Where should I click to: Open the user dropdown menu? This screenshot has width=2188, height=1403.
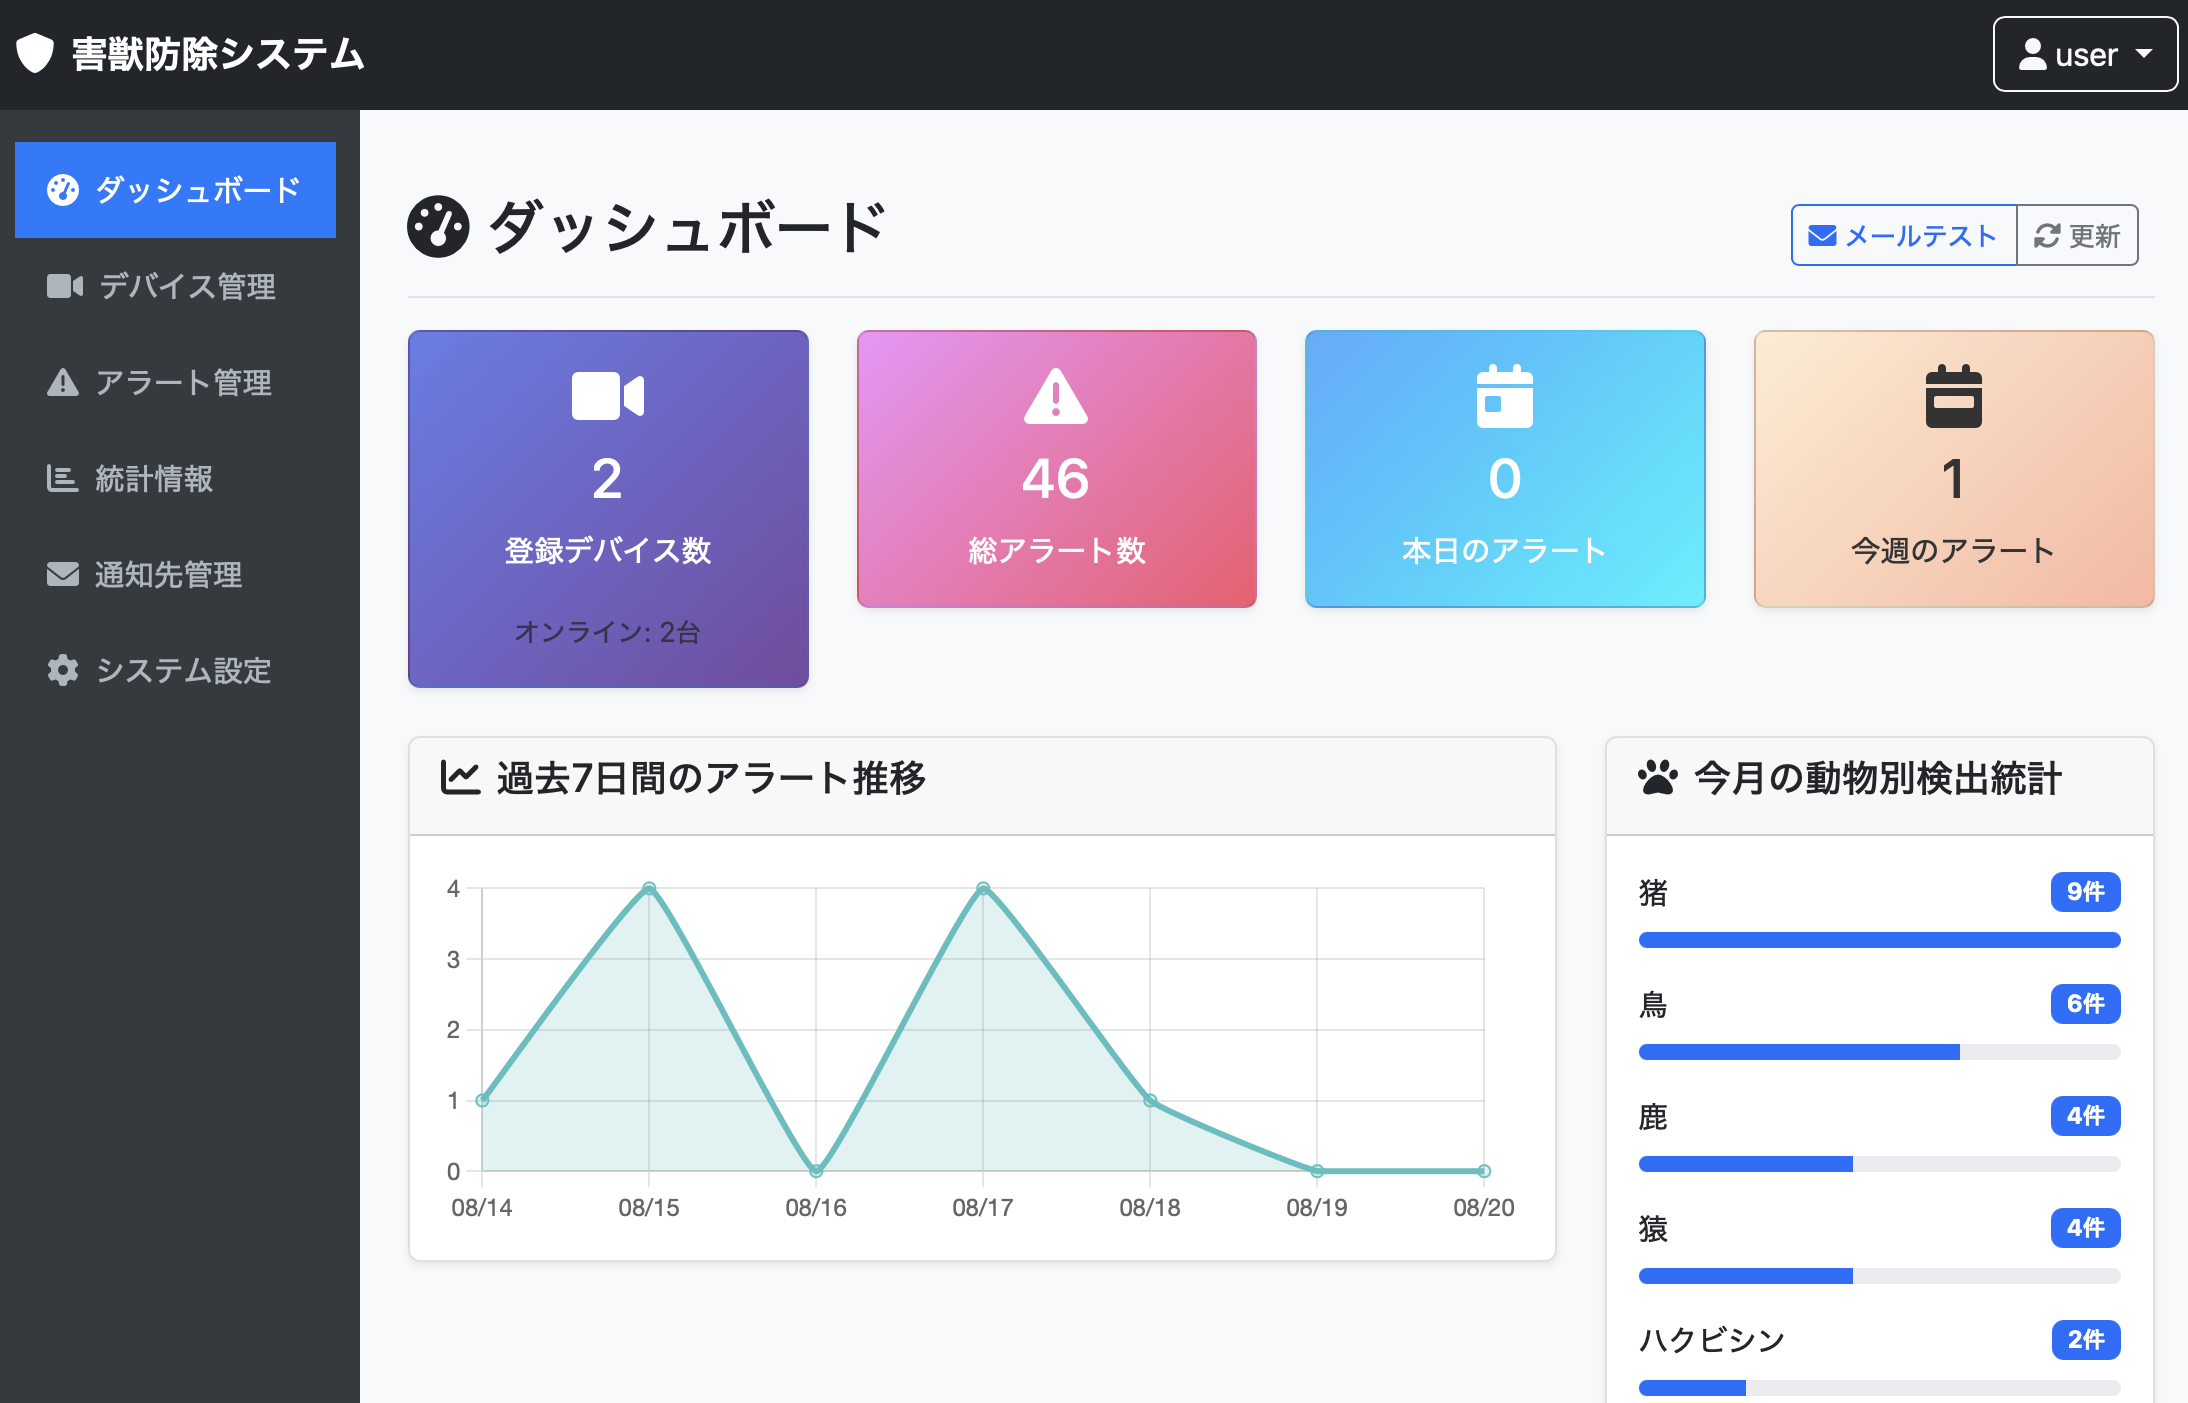coord(2085,54)
